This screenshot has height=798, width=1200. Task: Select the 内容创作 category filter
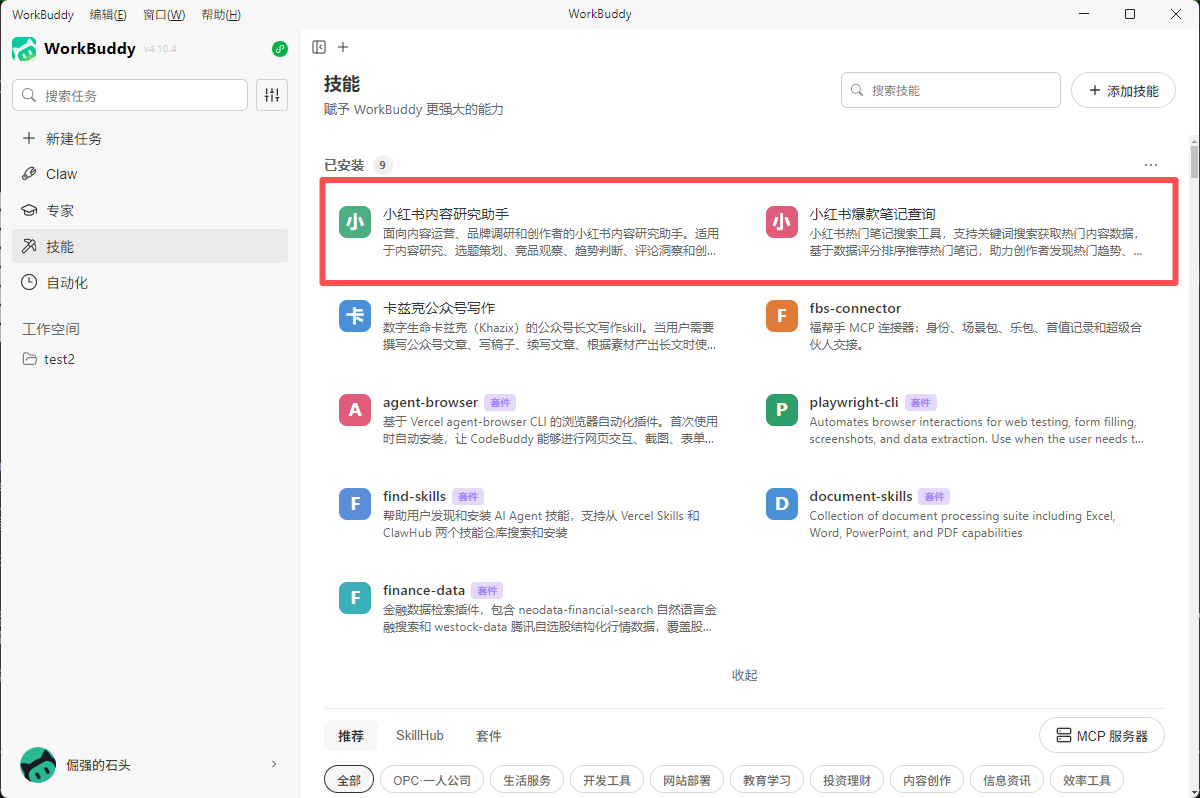[927, 780]
